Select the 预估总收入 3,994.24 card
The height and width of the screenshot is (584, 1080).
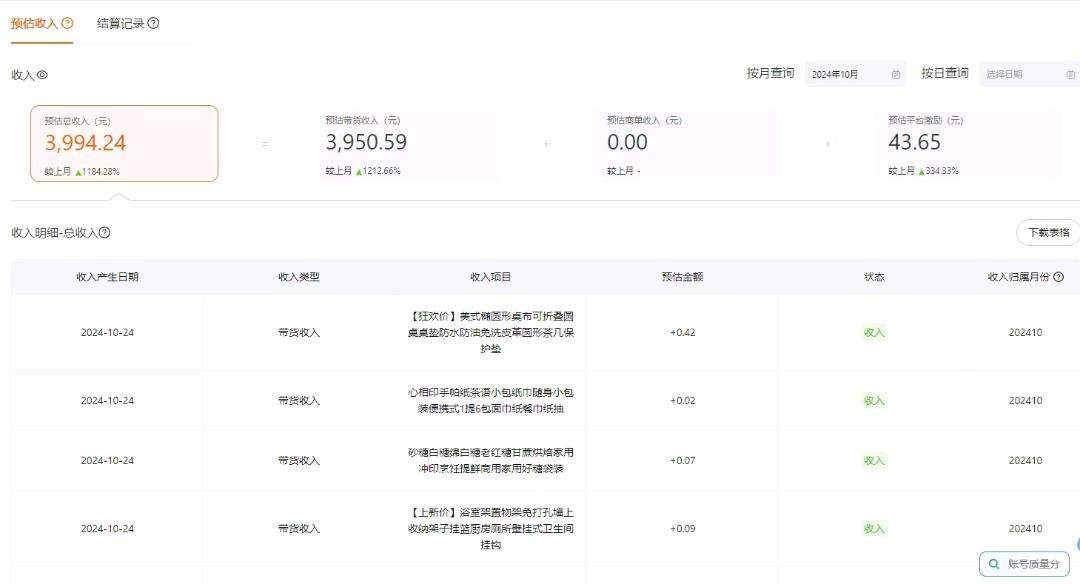(124, 143)
